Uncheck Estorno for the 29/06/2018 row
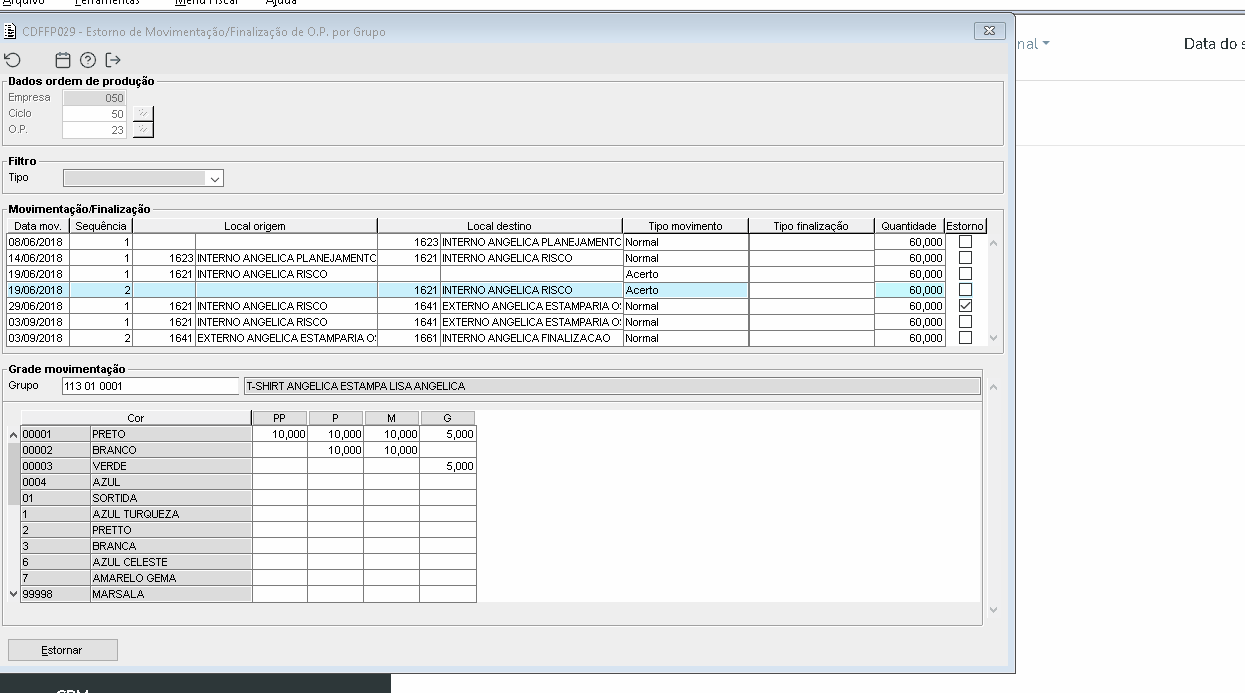The width and height of the screenshot is (1245, 693). [x=965, y=306]
